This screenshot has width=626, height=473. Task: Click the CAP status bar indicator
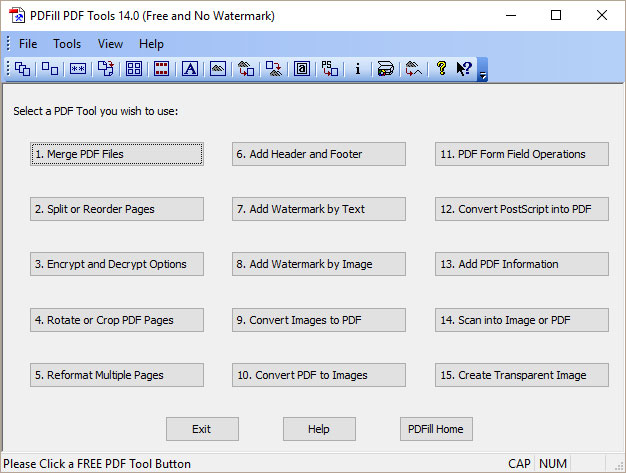tap(519, 464)
